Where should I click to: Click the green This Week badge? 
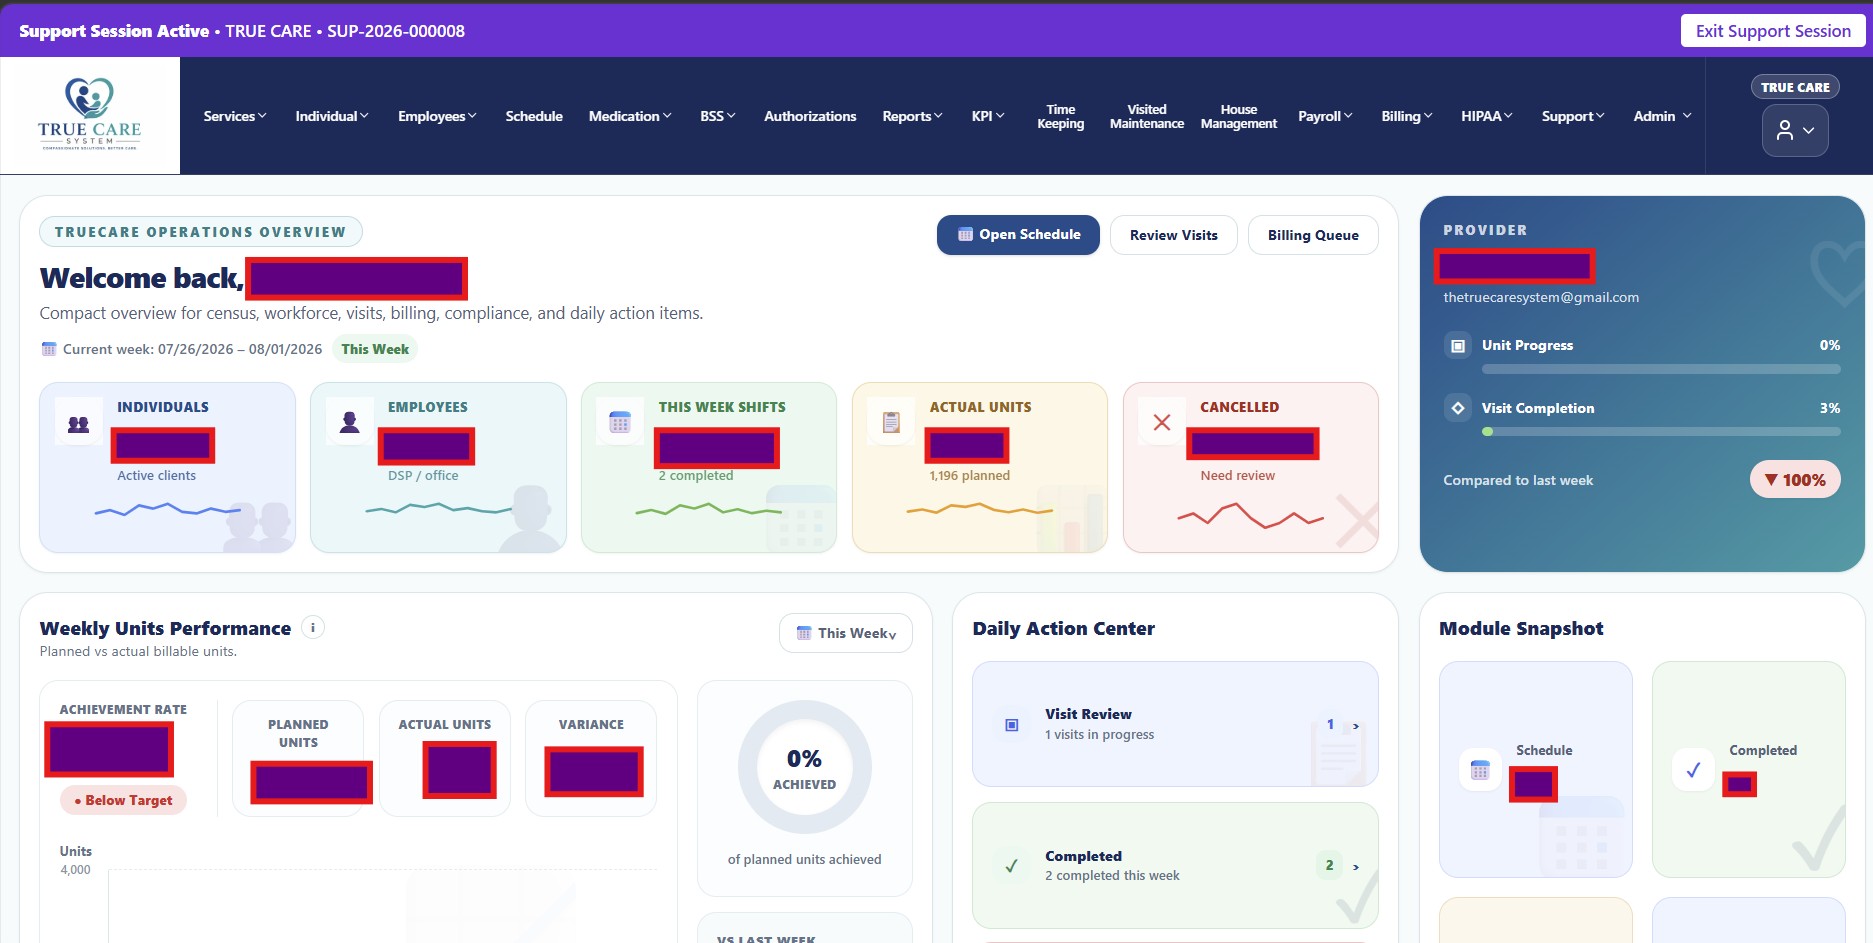click(x=375, y=349)
